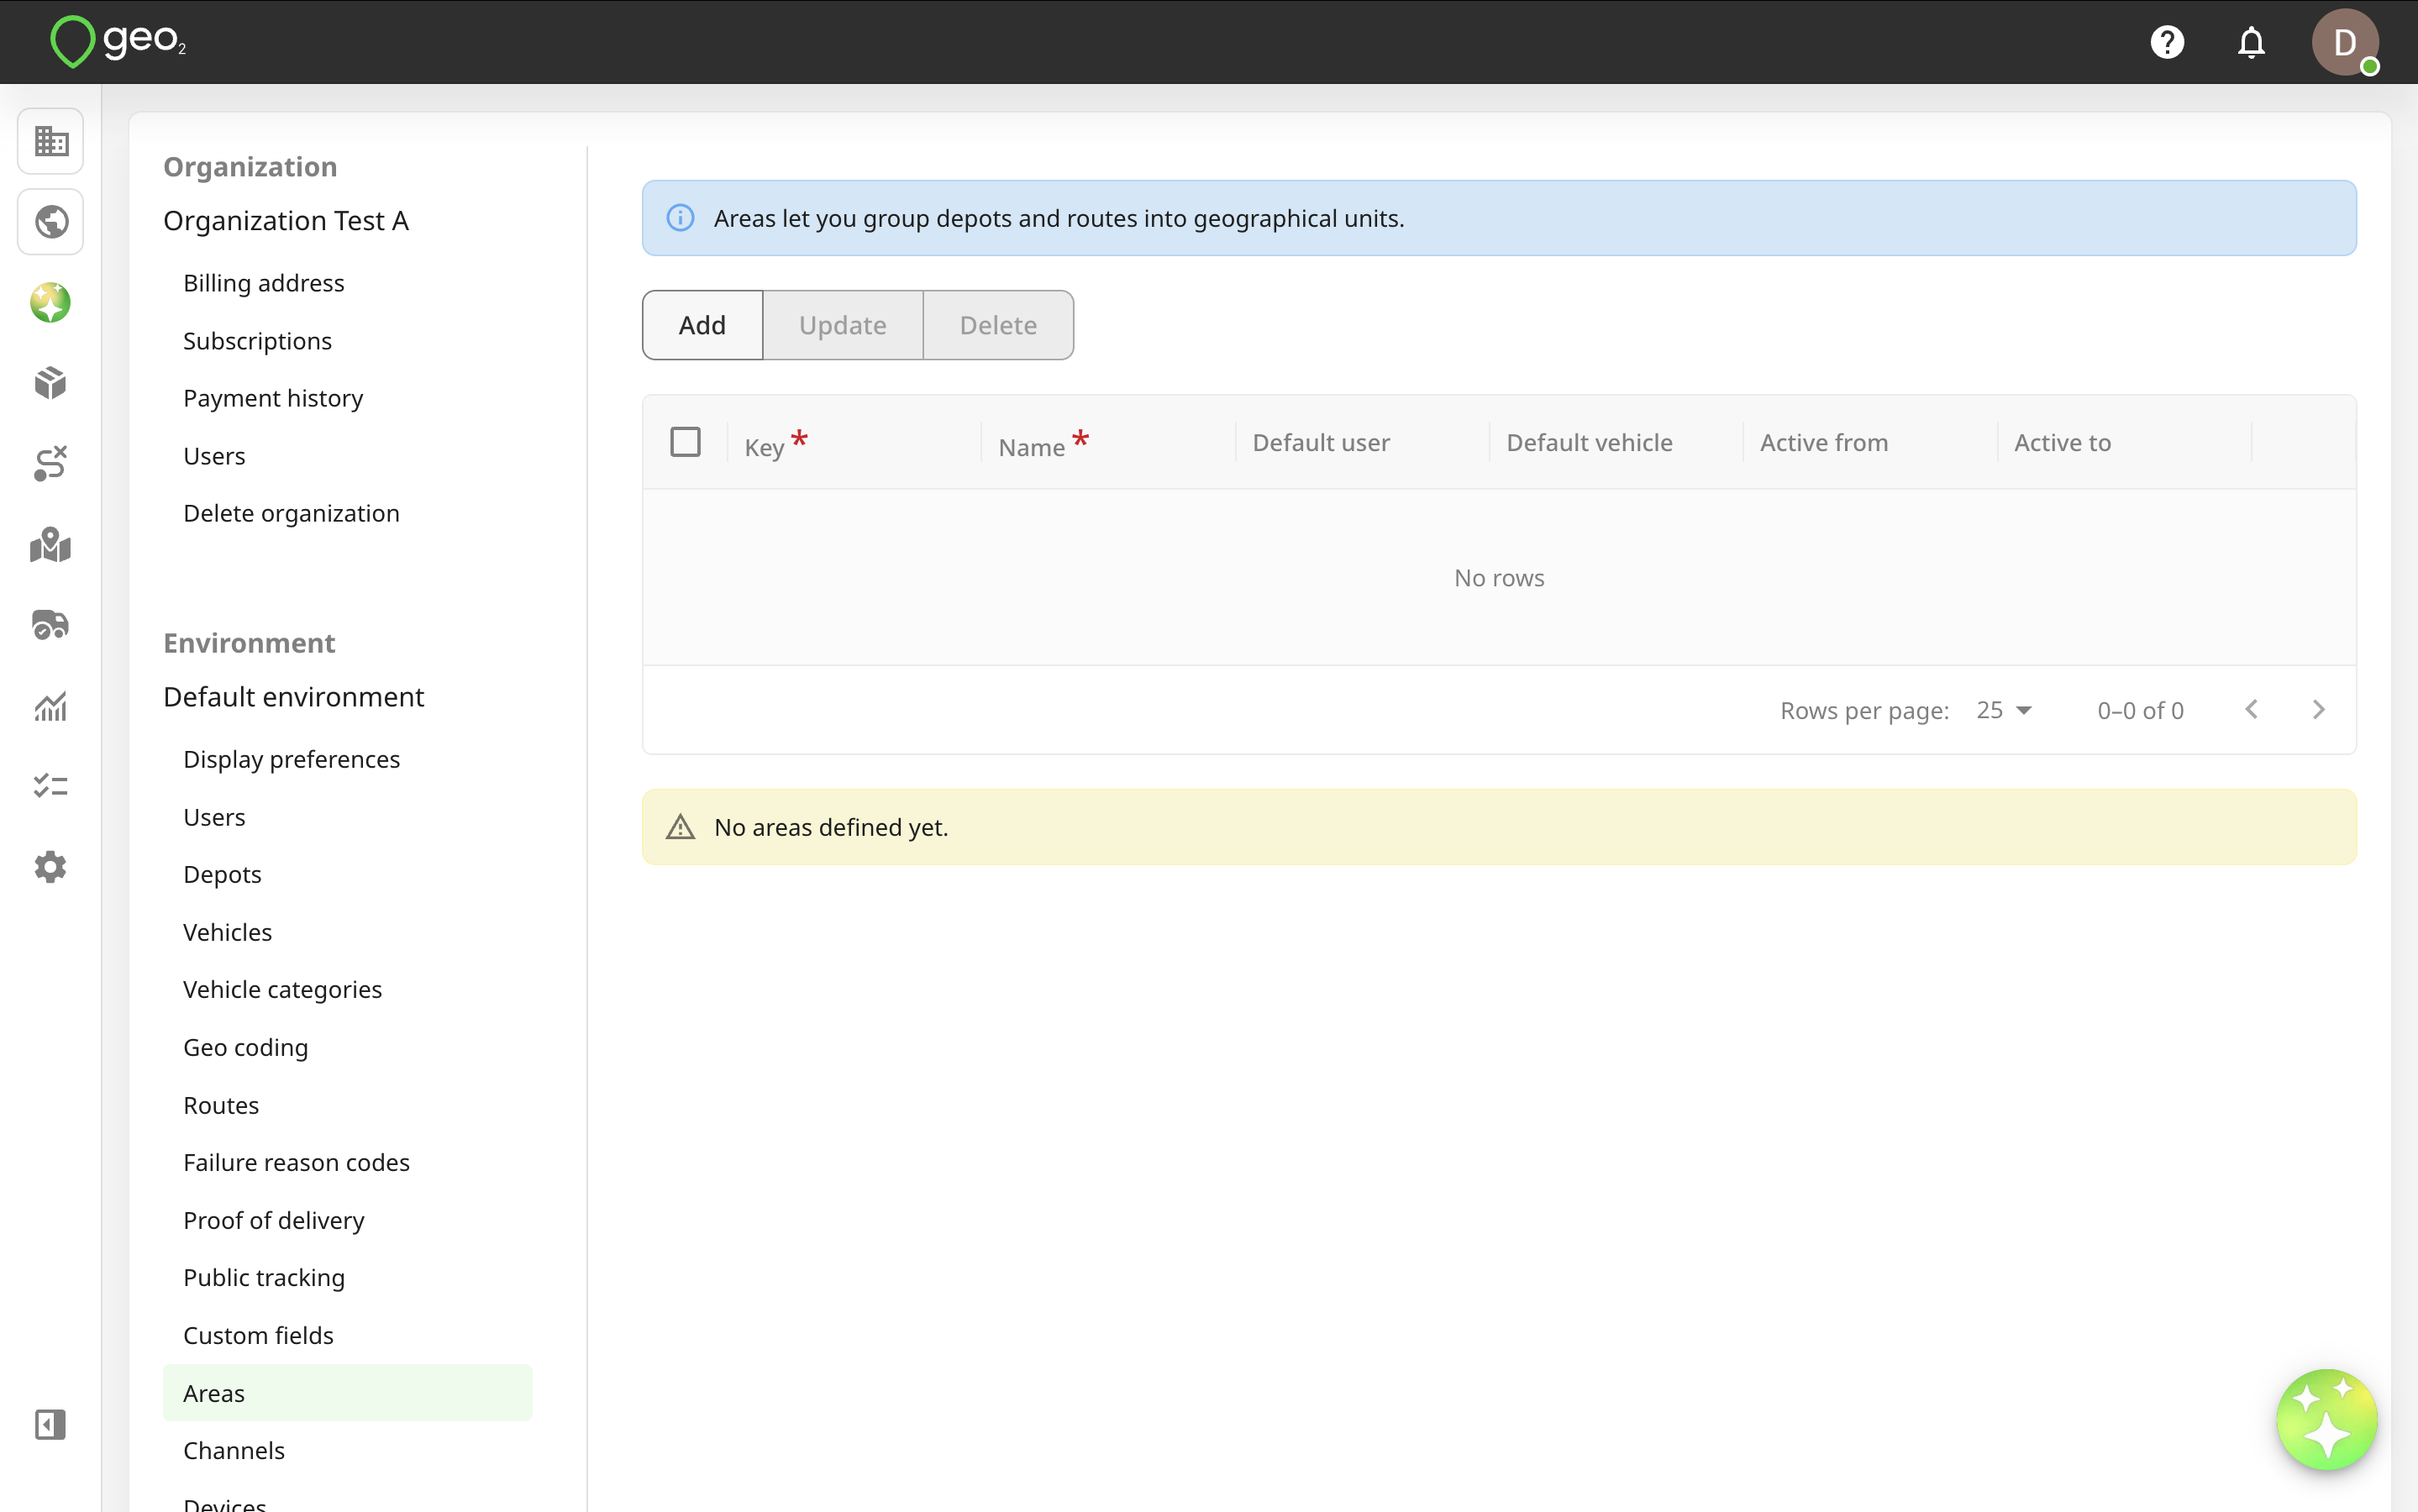
Task: Open Billing address settings
Action: click(263, 283)
